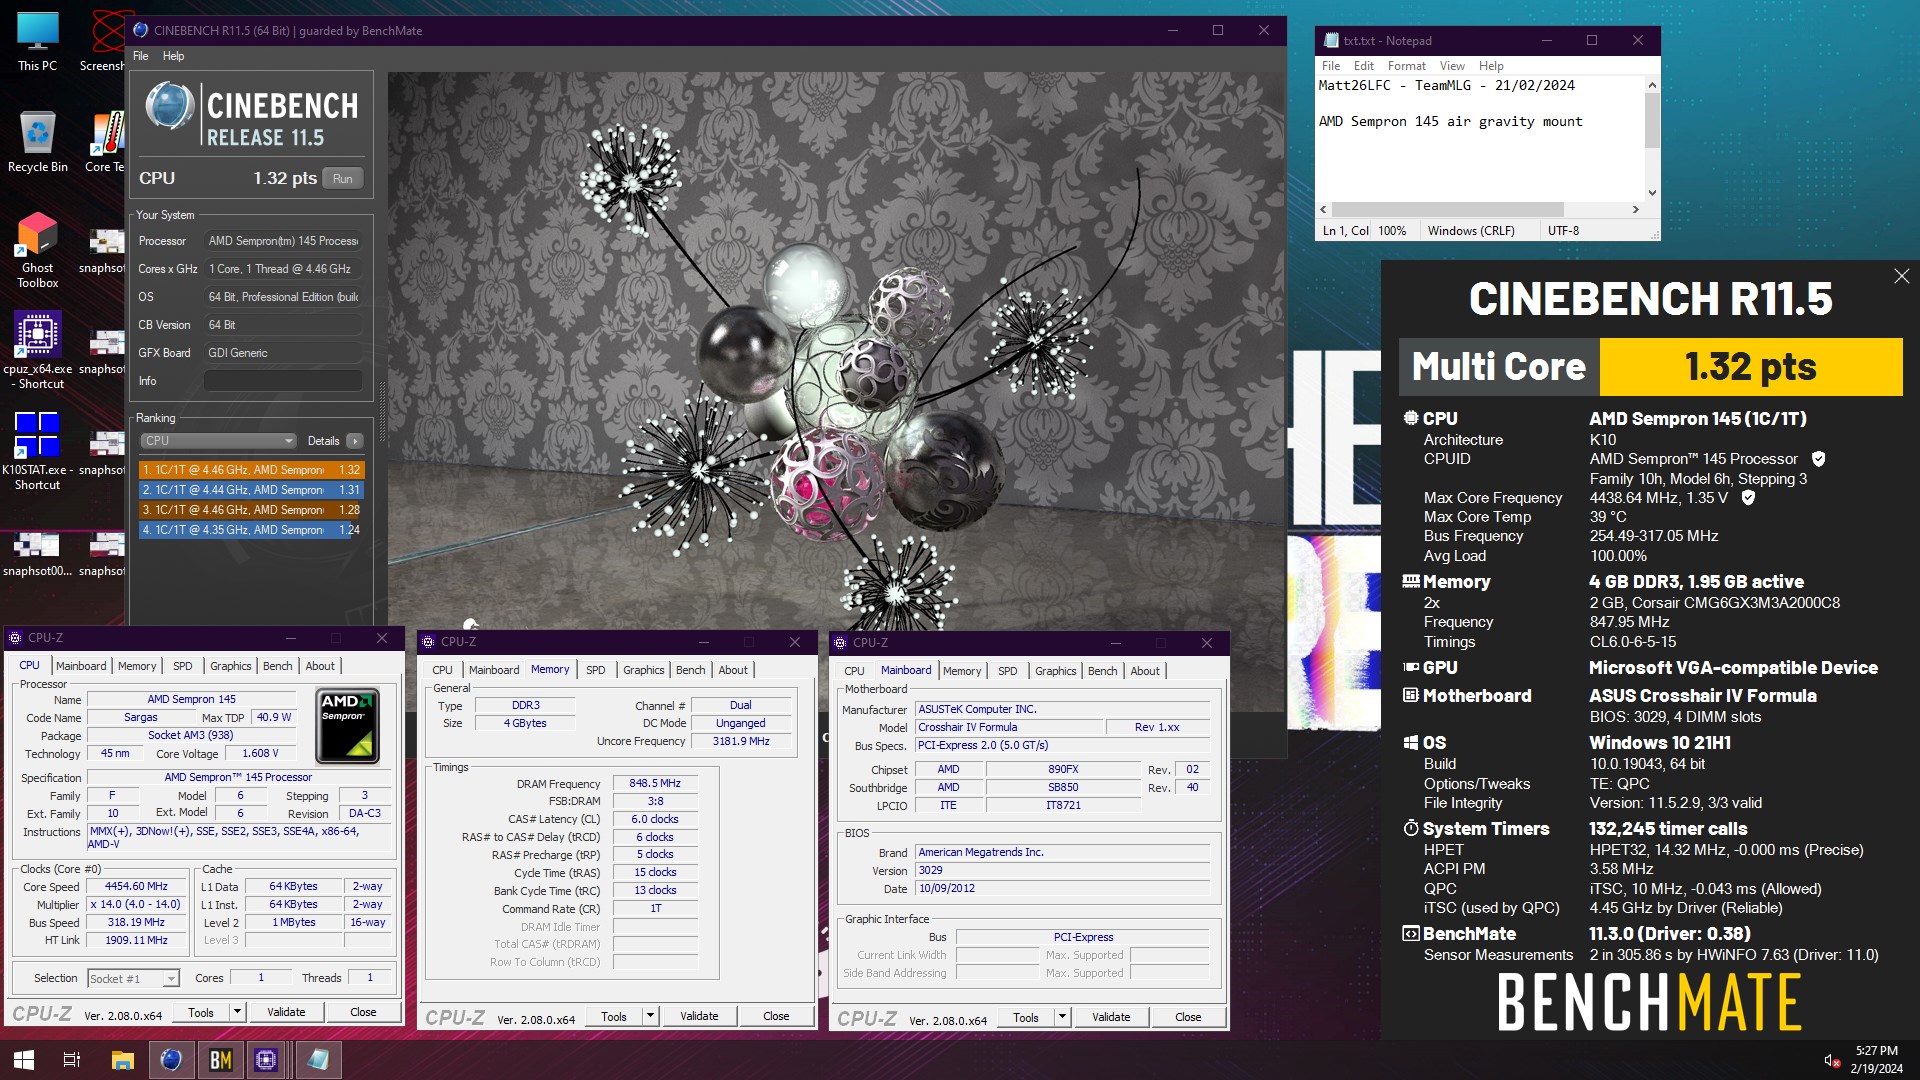Click Close button in first CPU-Z window

(363, 1012)
